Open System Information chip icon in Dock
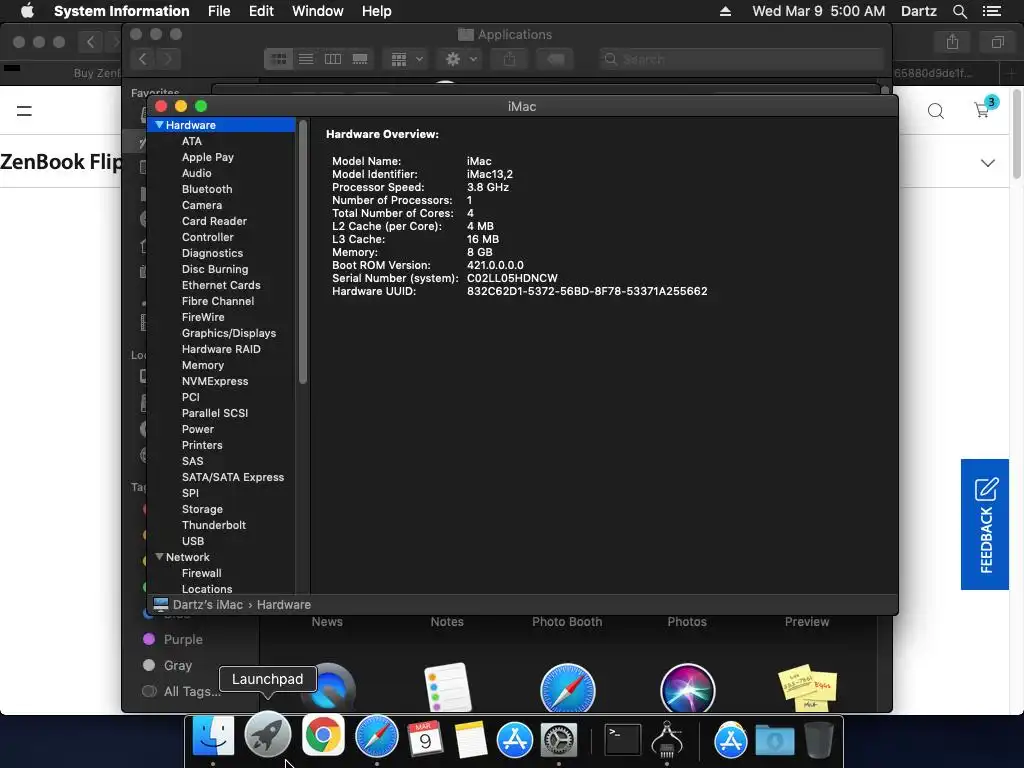 pos(667,740)
